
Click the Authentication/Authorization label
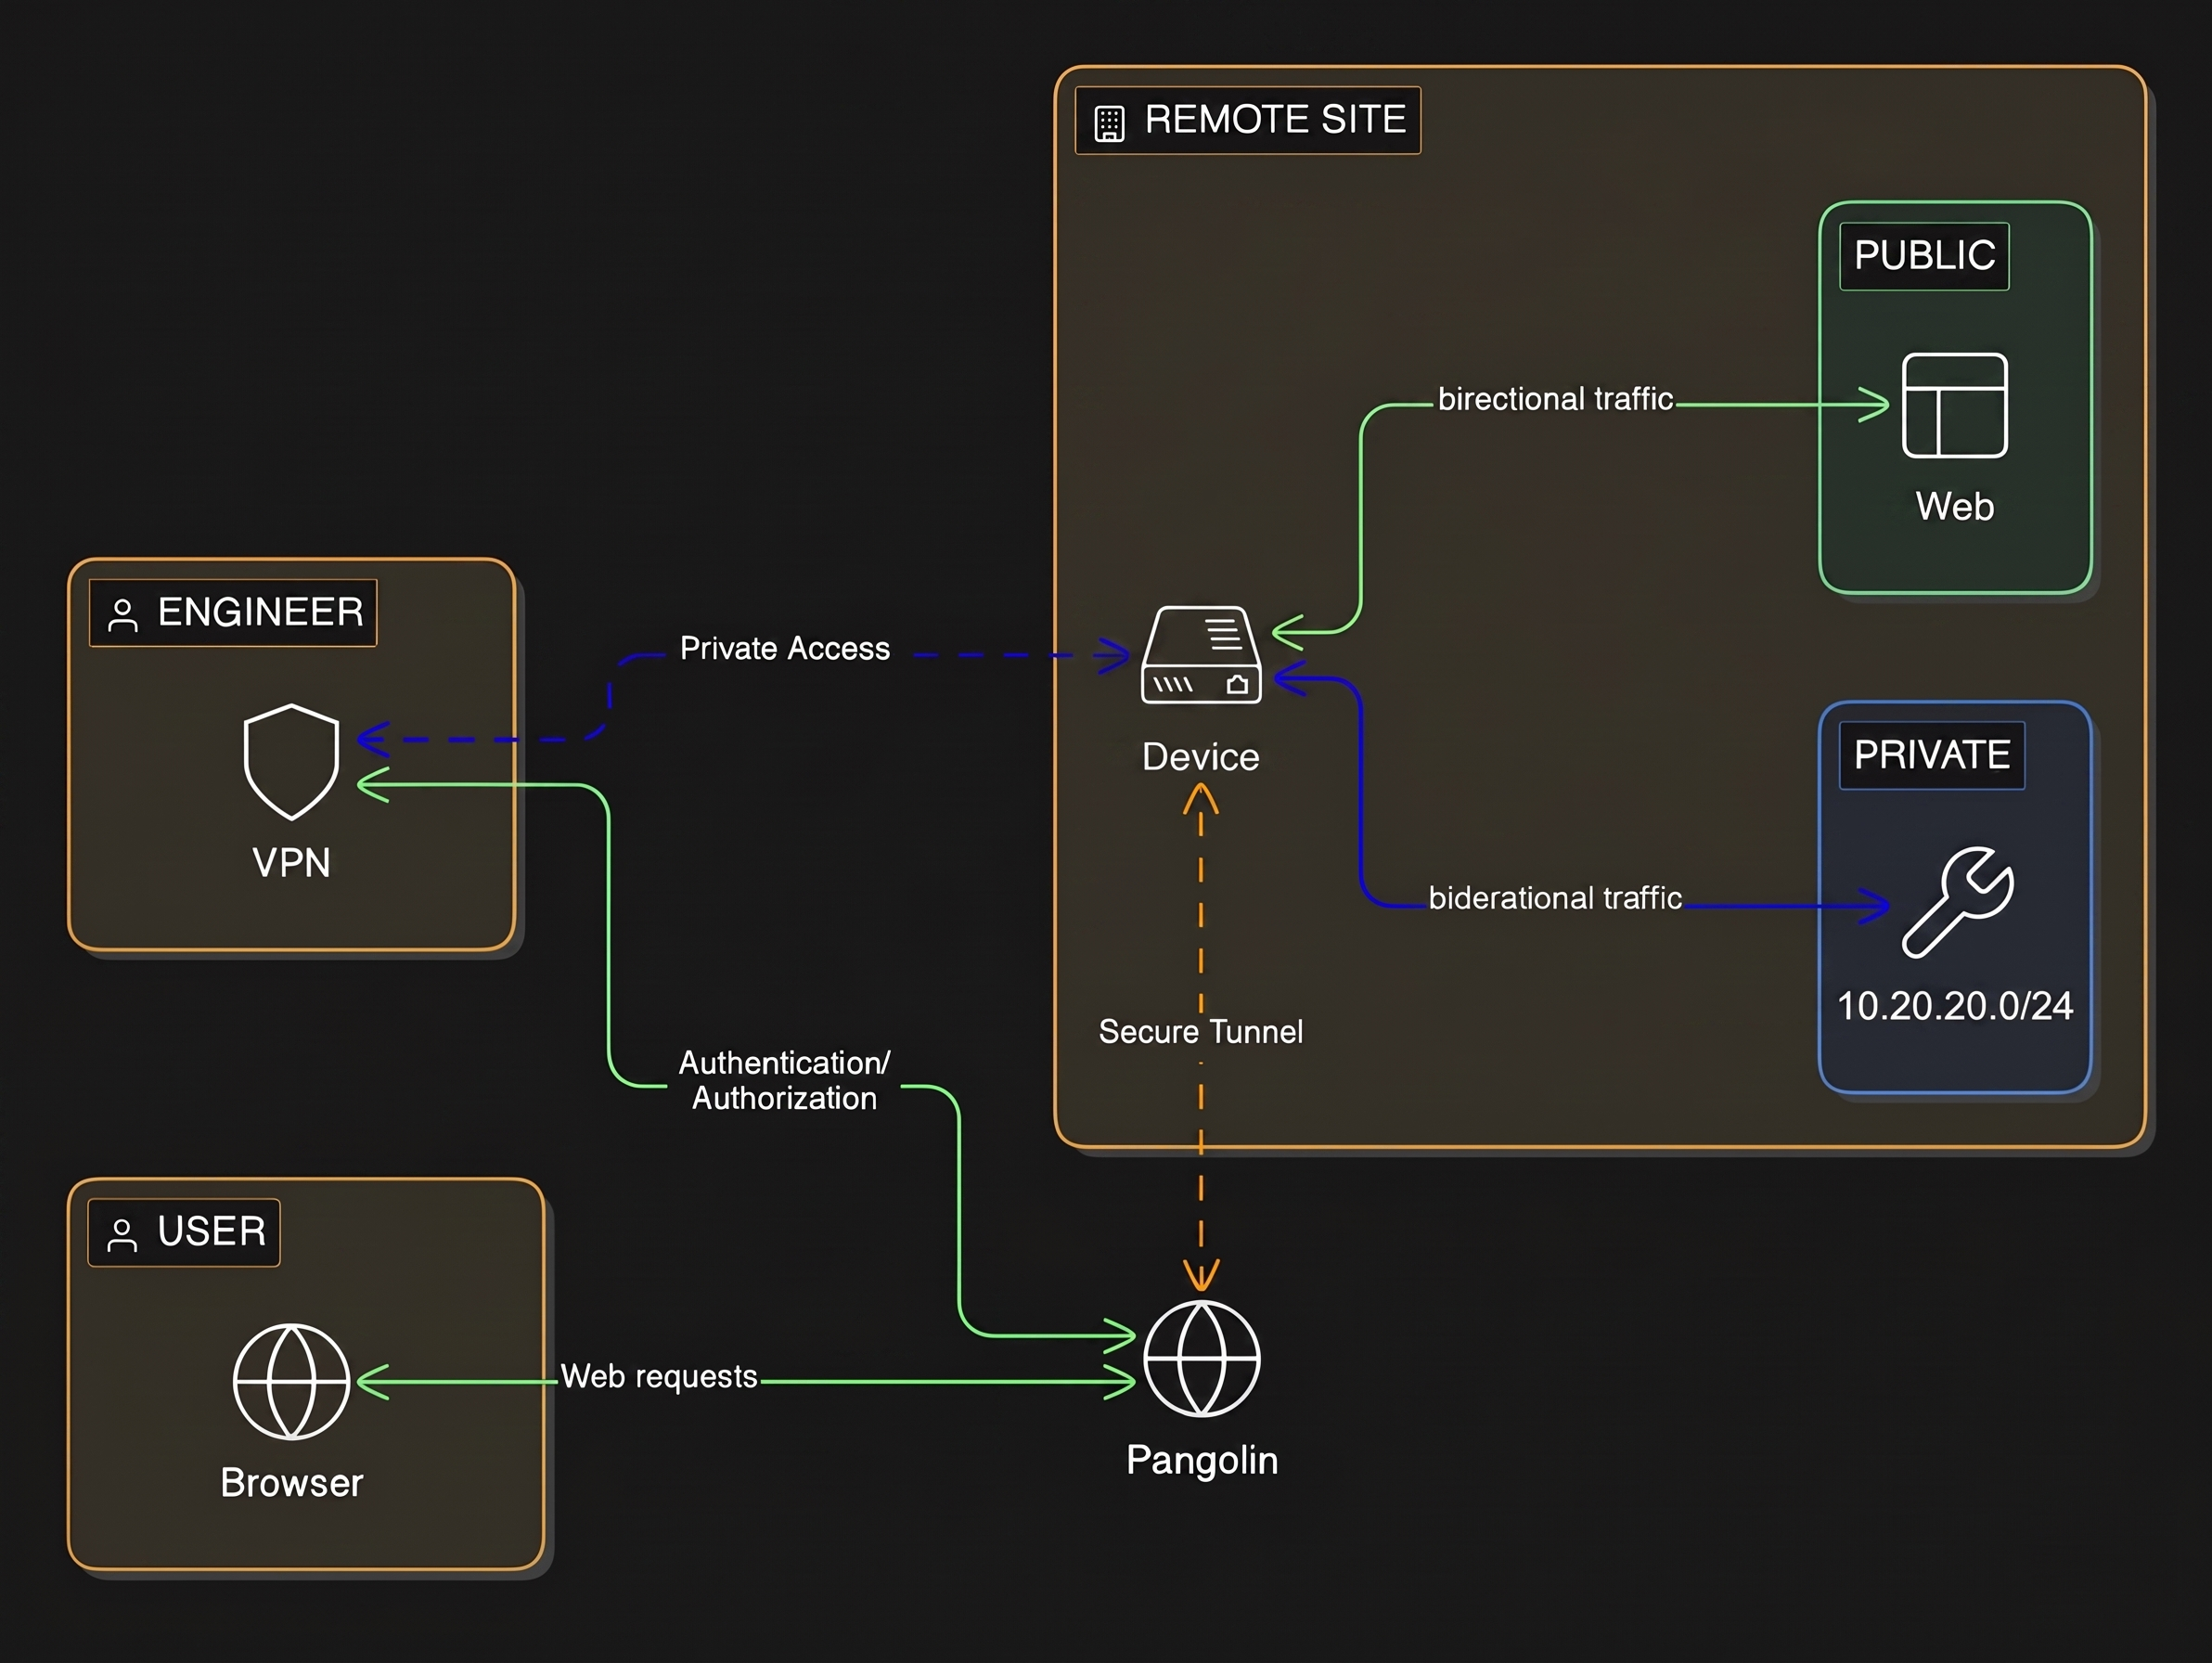point(785,1080)
